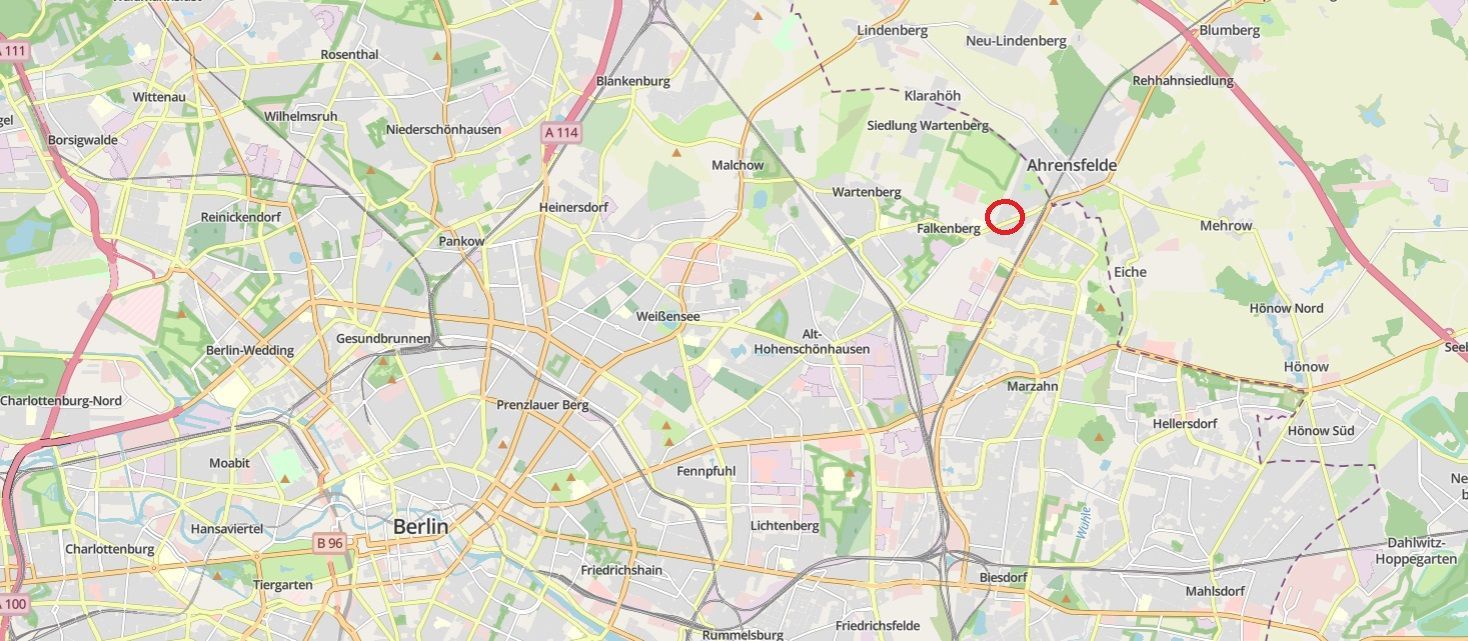Select the Hellersdorf label

1185,423
